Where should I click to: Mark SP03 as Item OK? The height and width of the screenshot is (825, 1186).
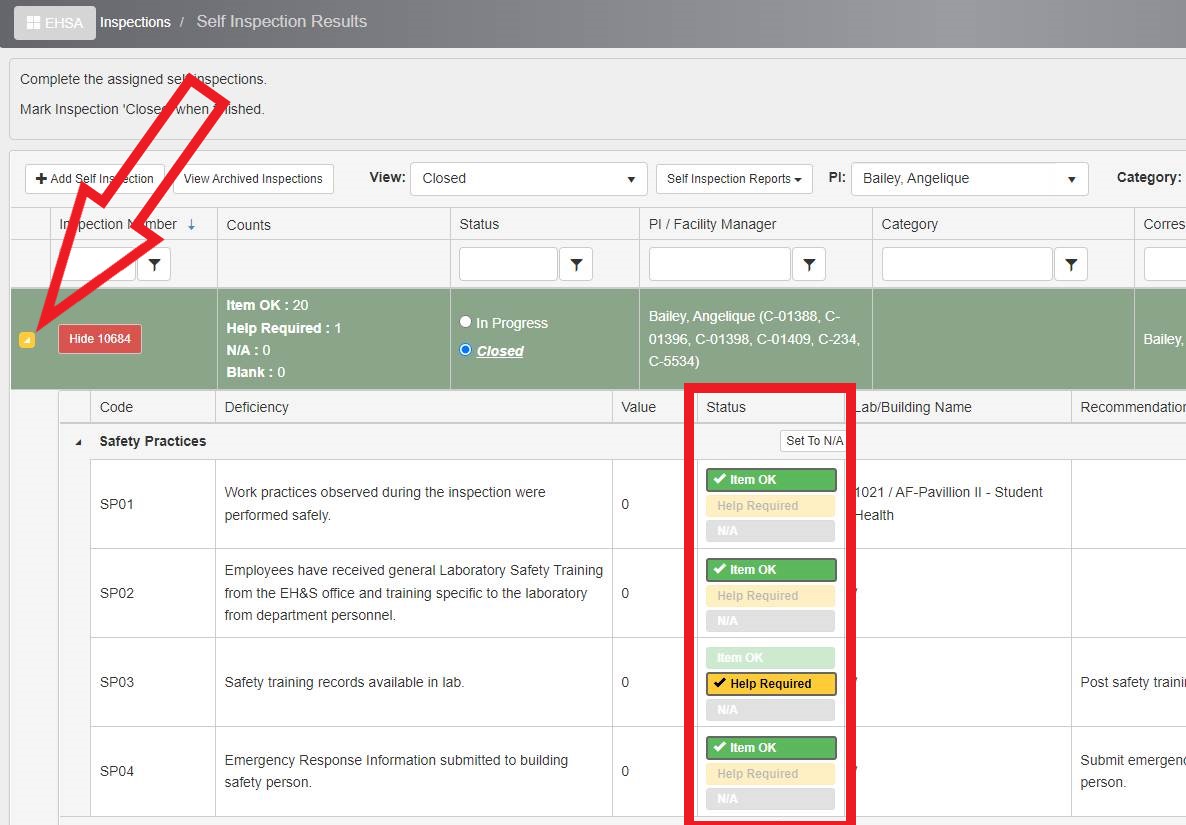point(770,658)
